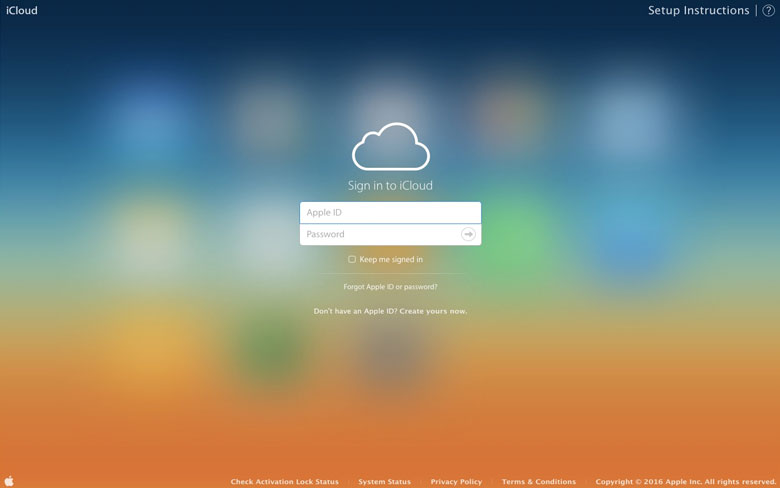Click the sign-in arrow in Password field
Image resolution: width=780 pixels, height=488 pixels.
(x=468, y=234)
